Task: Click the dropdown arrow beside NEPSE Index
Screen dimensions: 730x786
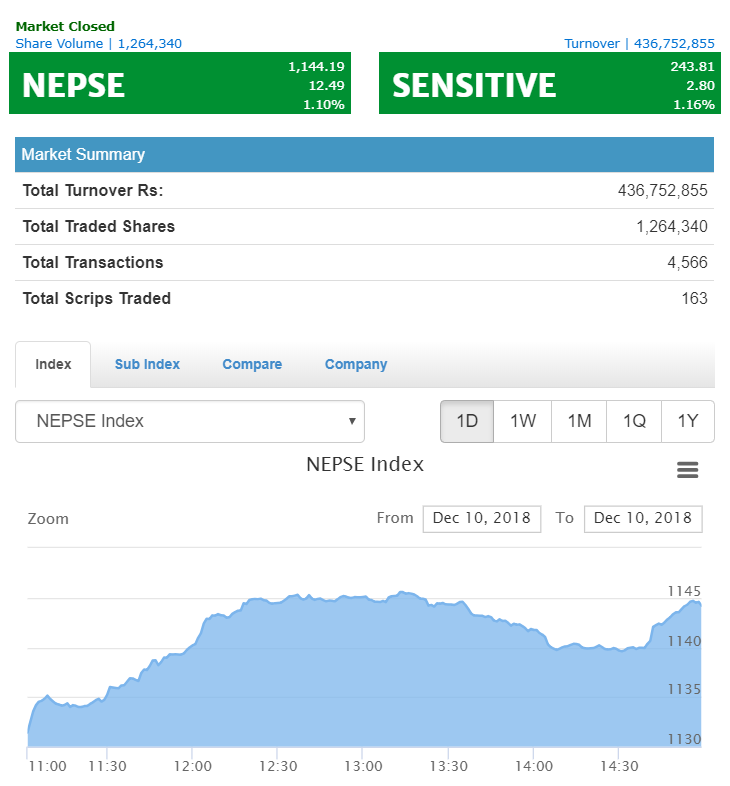Action: coord(352,421)
